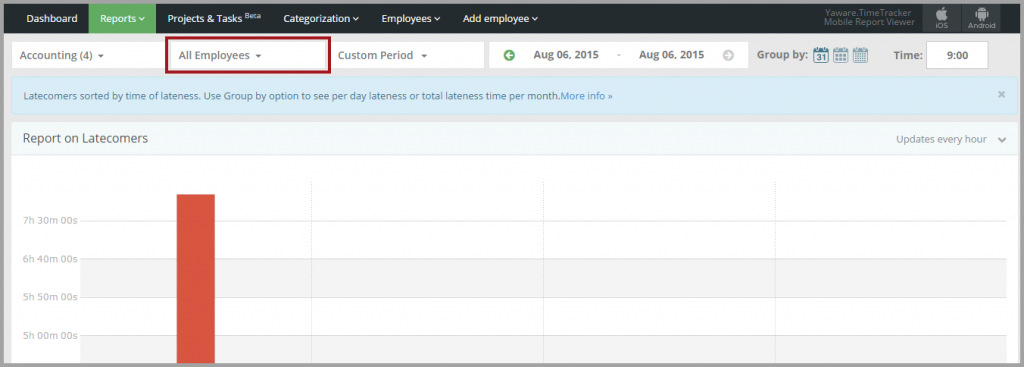Select the end date Aug 06, 2015
This screenshot has width=1024, height=367.
click(x=671, y=56)
